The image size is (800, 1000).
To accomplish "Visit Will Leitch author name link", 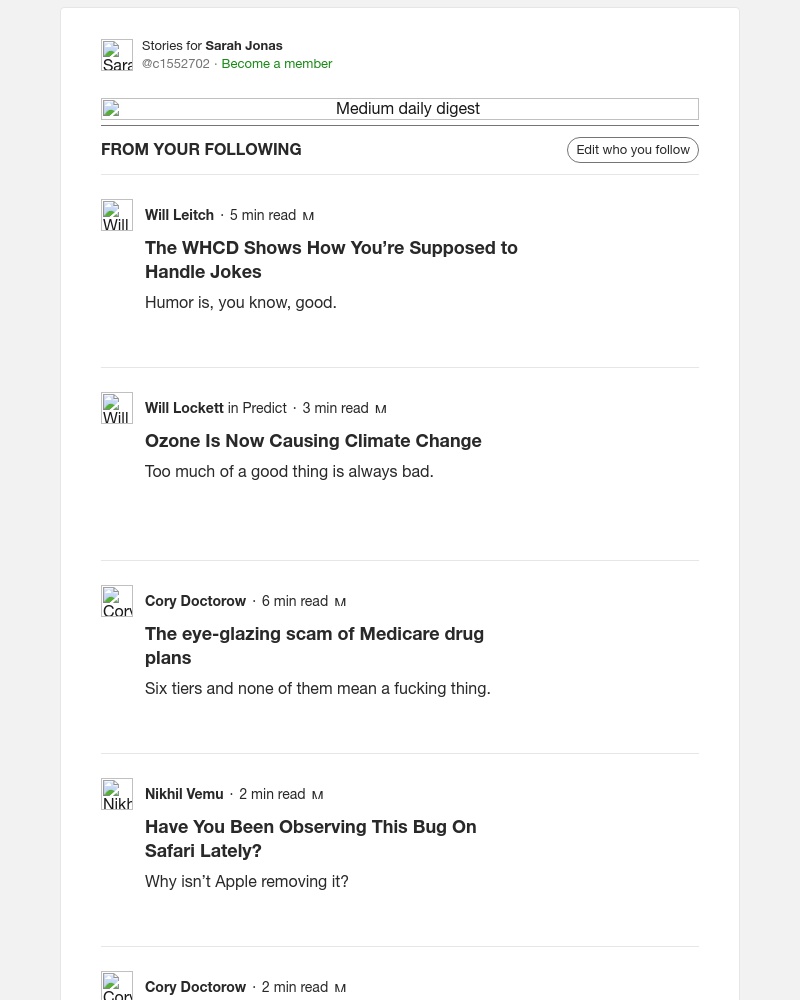I will coord(179,215).
